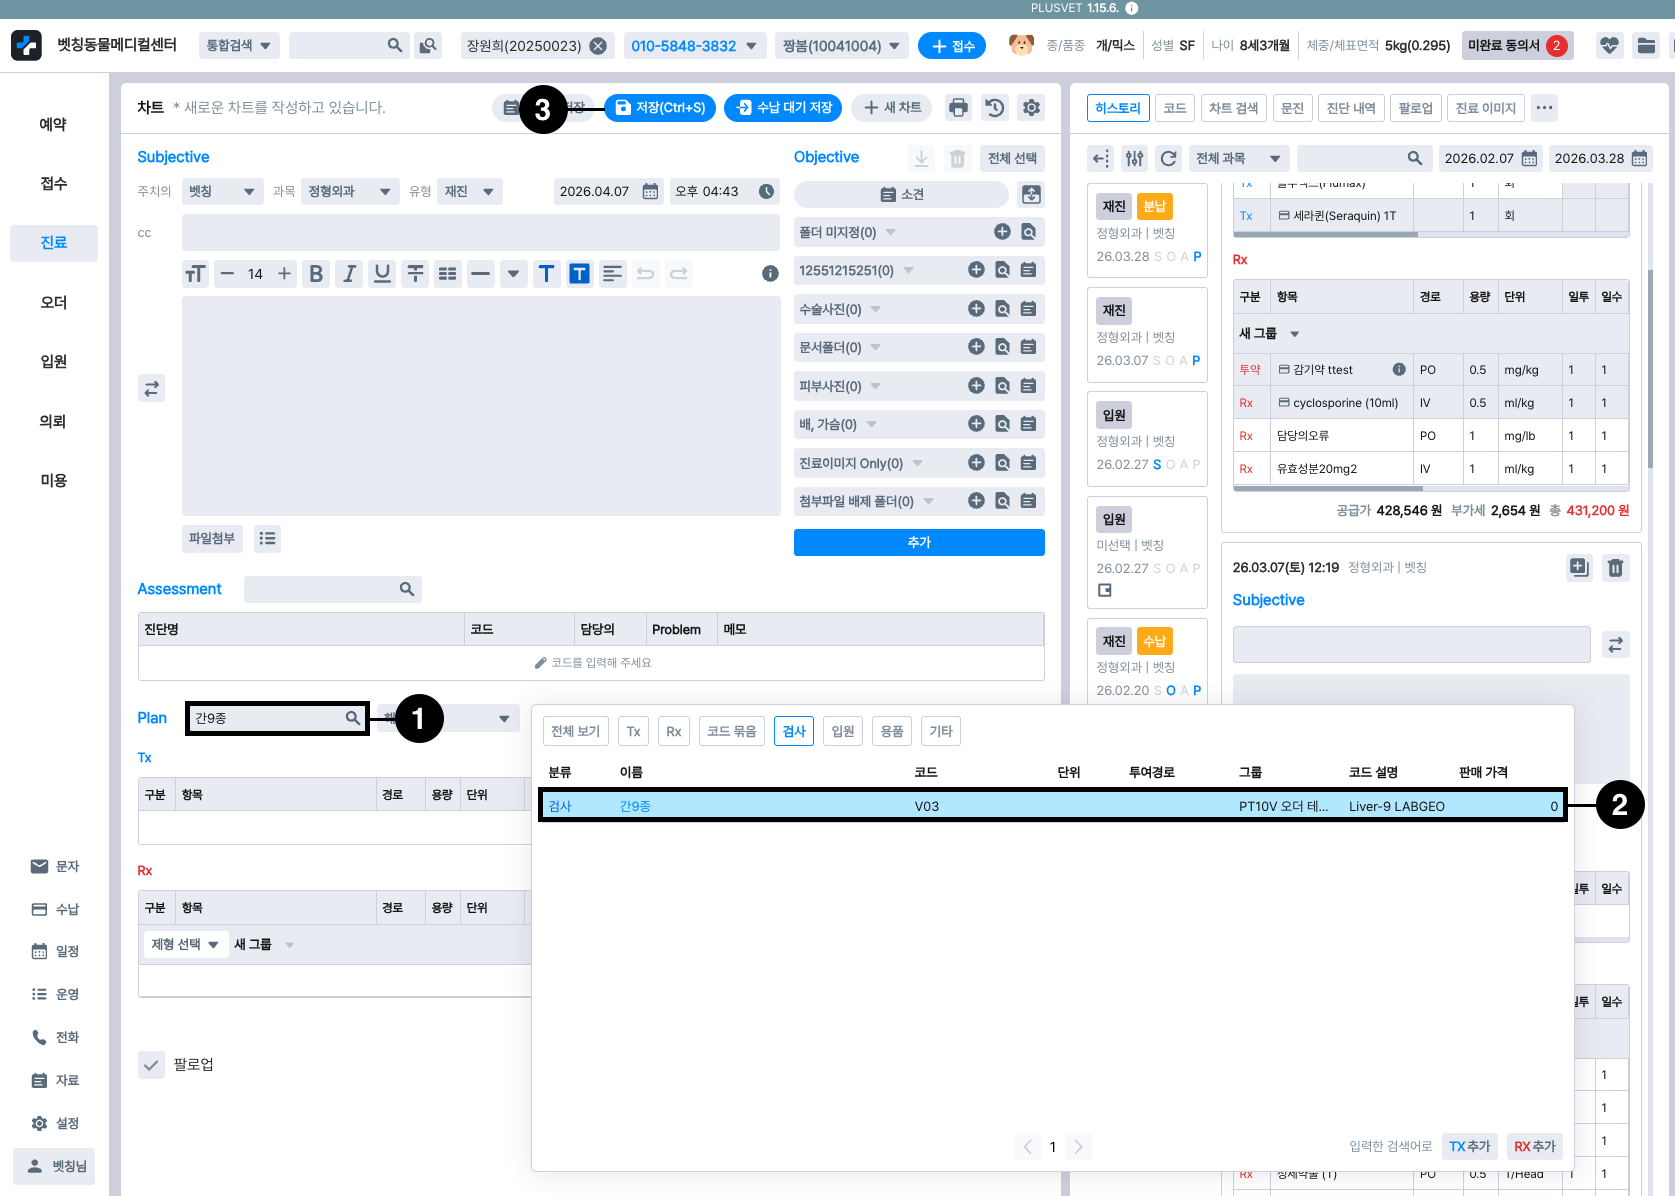The height and width of the screenshot is (1196, 1675).
Task: Refresh the history list
Action: tap(1168, 158)
